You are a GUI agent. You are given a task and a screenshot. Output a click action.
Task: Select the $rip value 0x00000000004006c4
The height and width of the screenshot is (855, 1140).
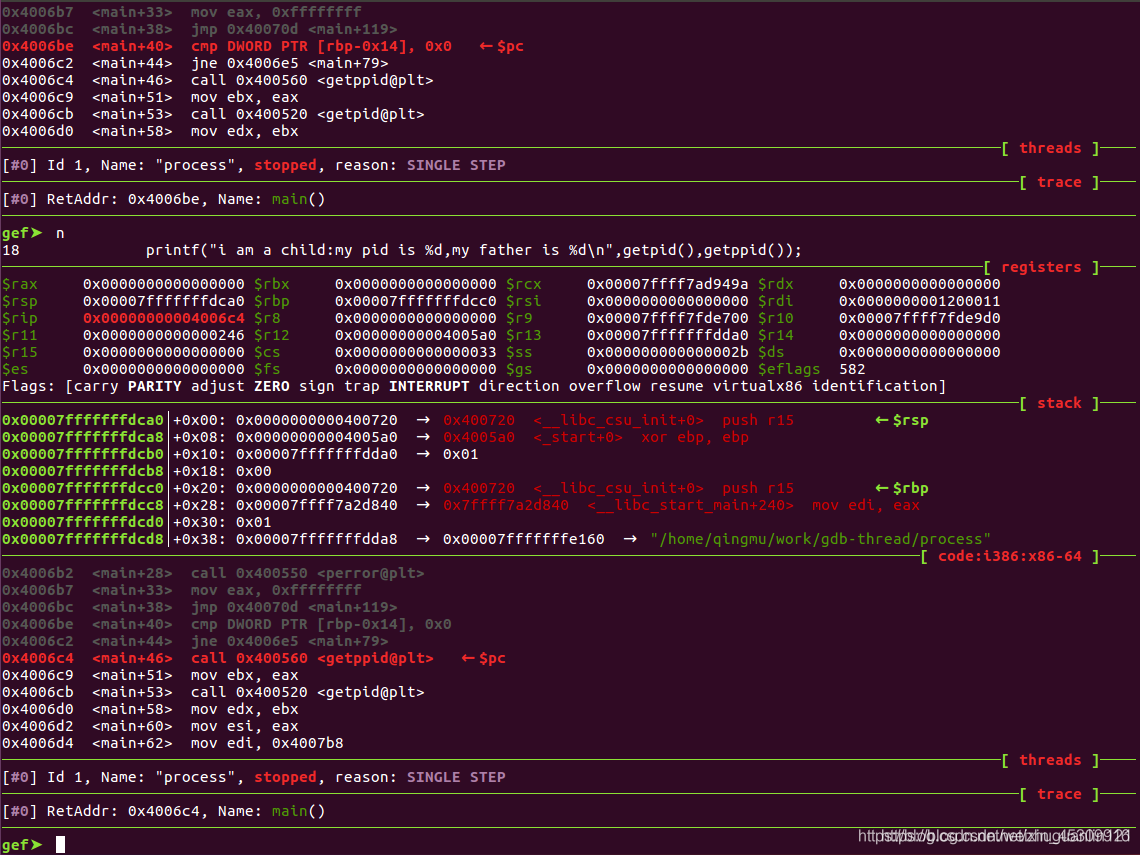pos(164,318)
